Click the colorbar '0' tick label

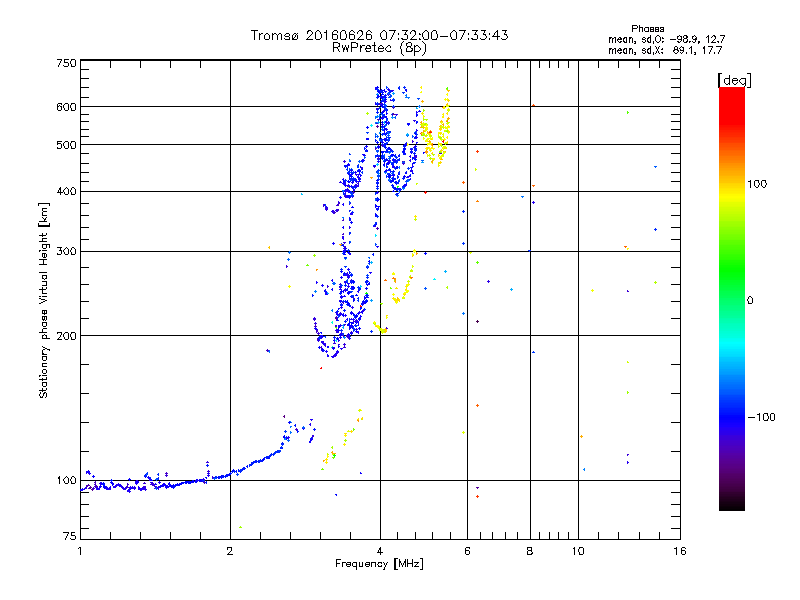[x=750, y=301]
